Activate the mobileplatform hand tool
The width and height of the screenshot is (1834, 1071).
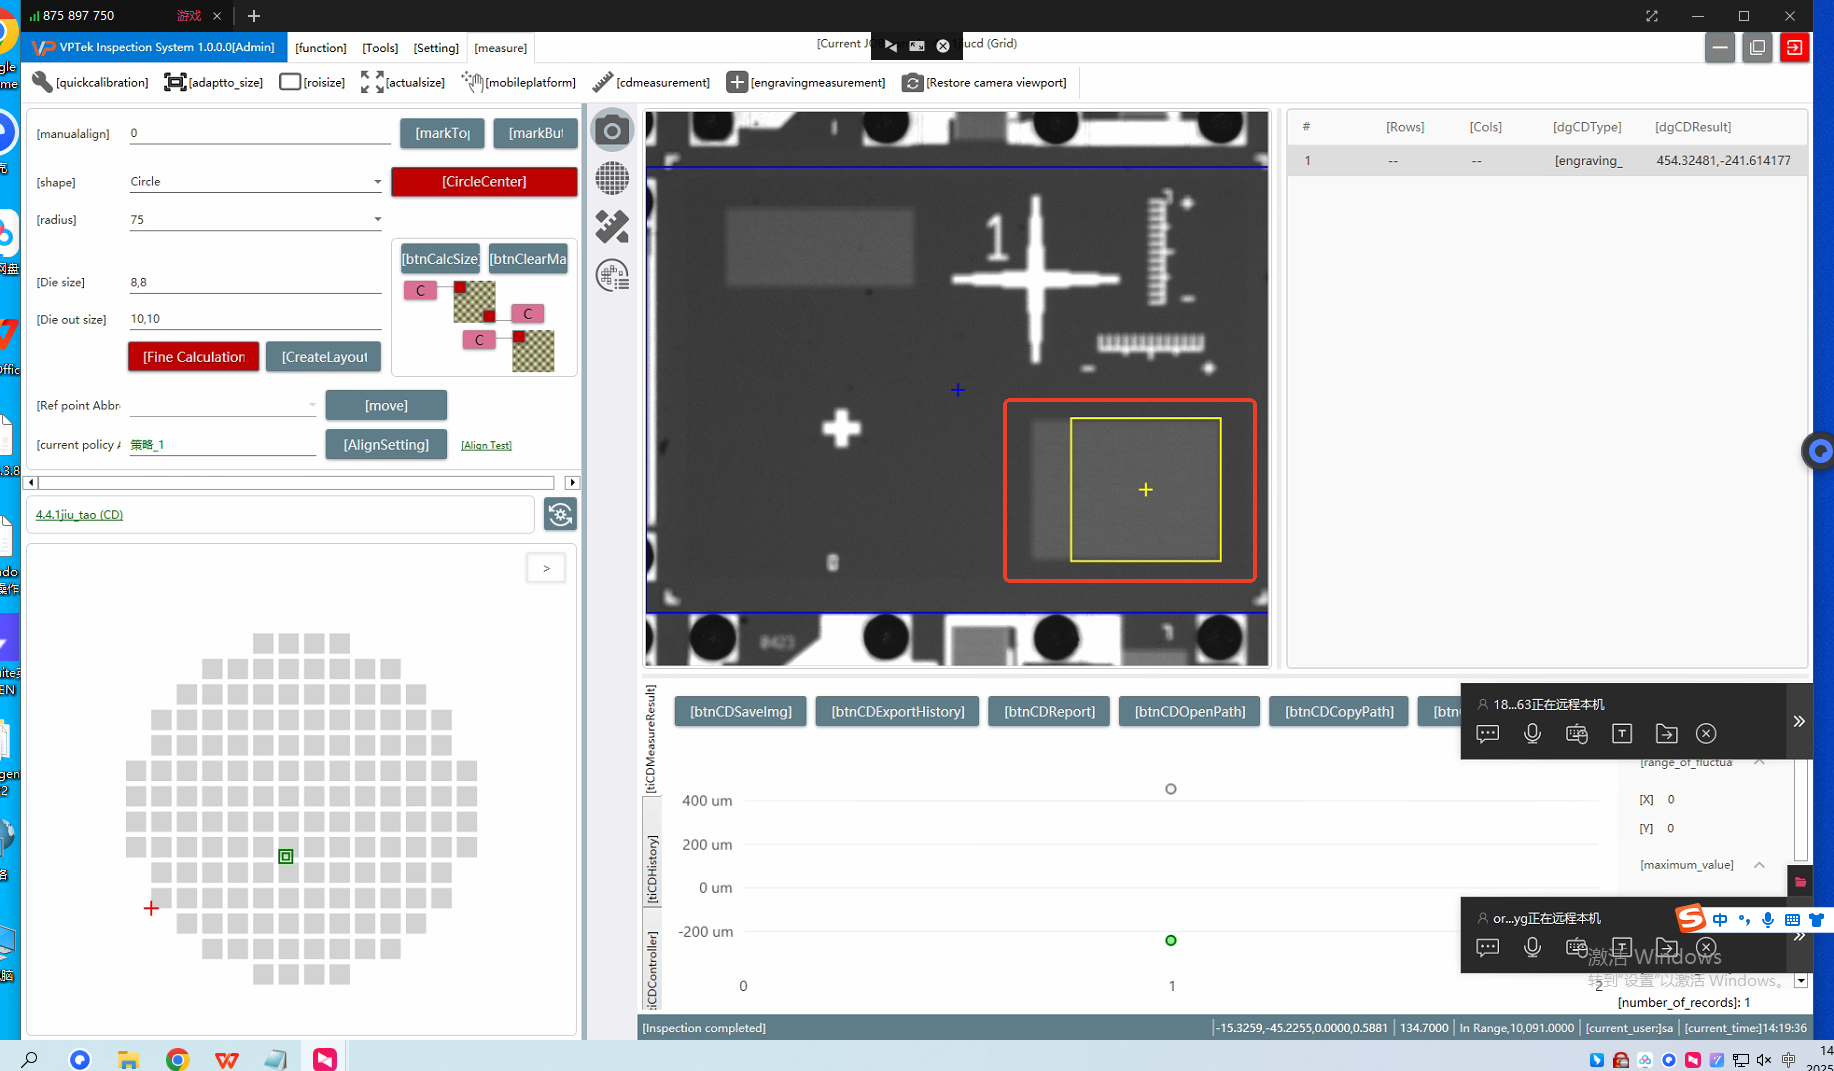[518, 82]
